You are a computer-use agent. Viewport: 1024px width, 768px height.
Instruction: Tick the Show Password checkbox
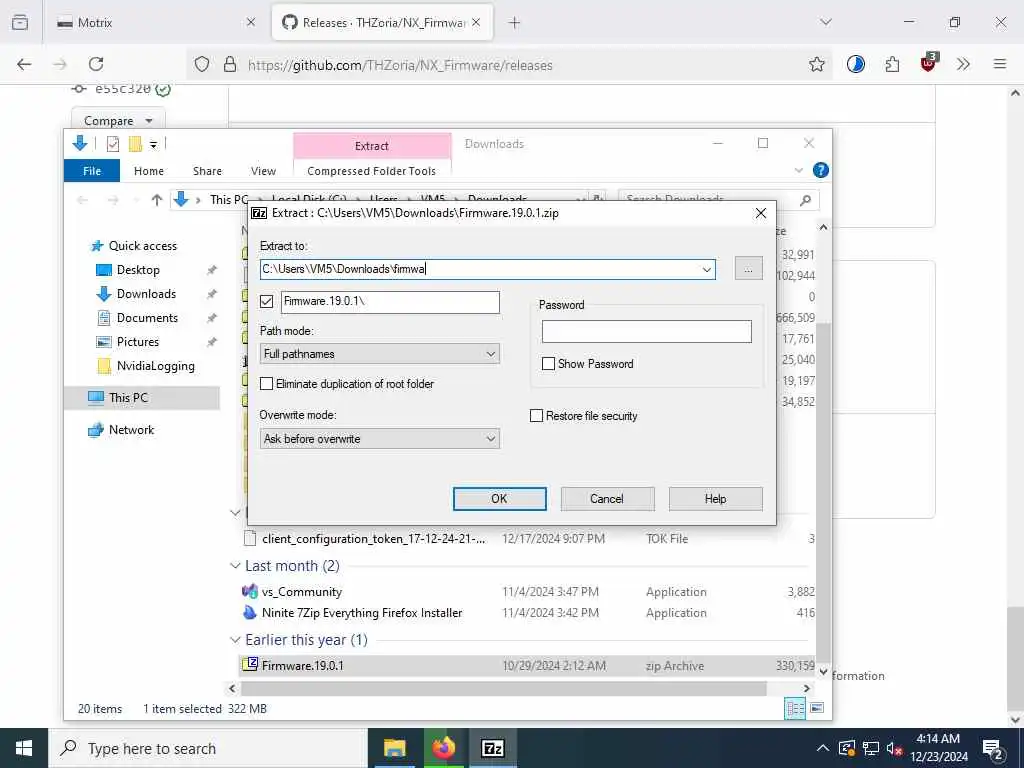pos(549,364)
